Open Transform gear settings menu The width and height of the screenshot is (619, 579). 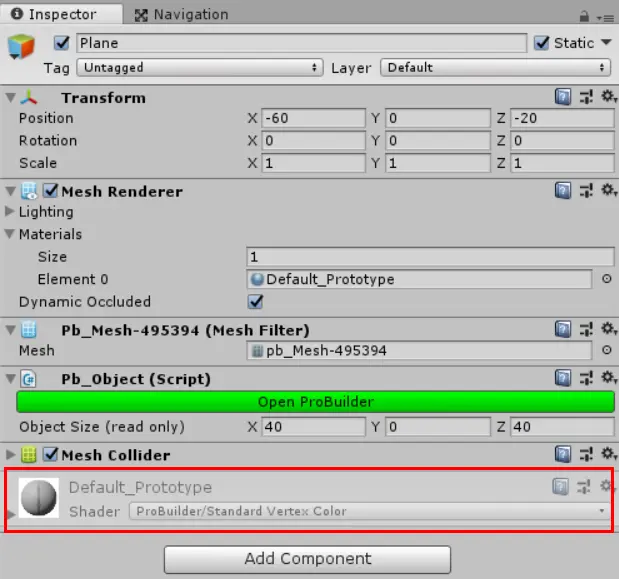(x=608, y=96)
